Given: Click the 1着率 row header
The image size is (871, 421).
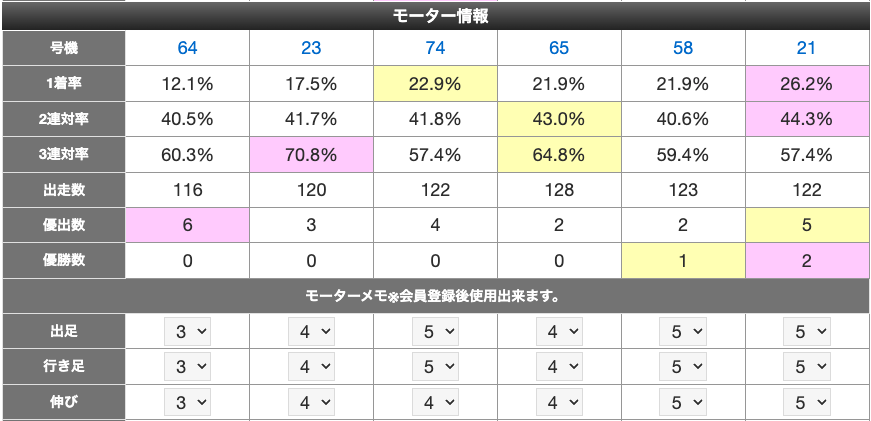Looking at the screenshot, I should tap(63, 84).
